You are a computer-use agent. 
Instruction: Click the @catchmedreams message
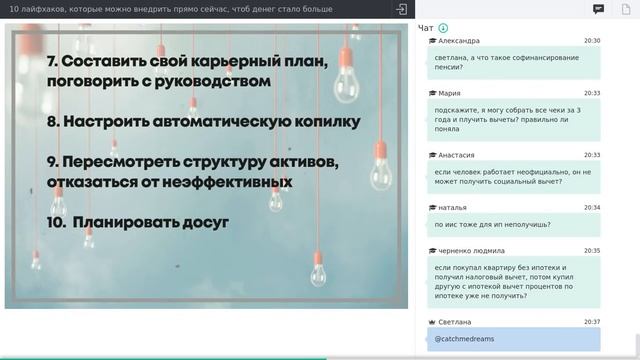[514, 339]
